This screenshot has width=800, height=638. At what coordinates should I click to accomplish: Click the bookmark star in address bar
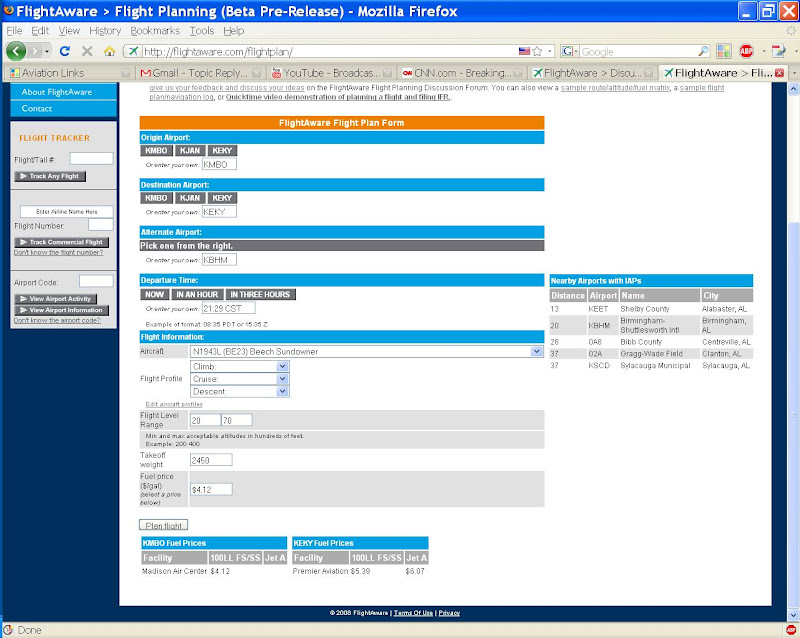(x=537, y=51)
